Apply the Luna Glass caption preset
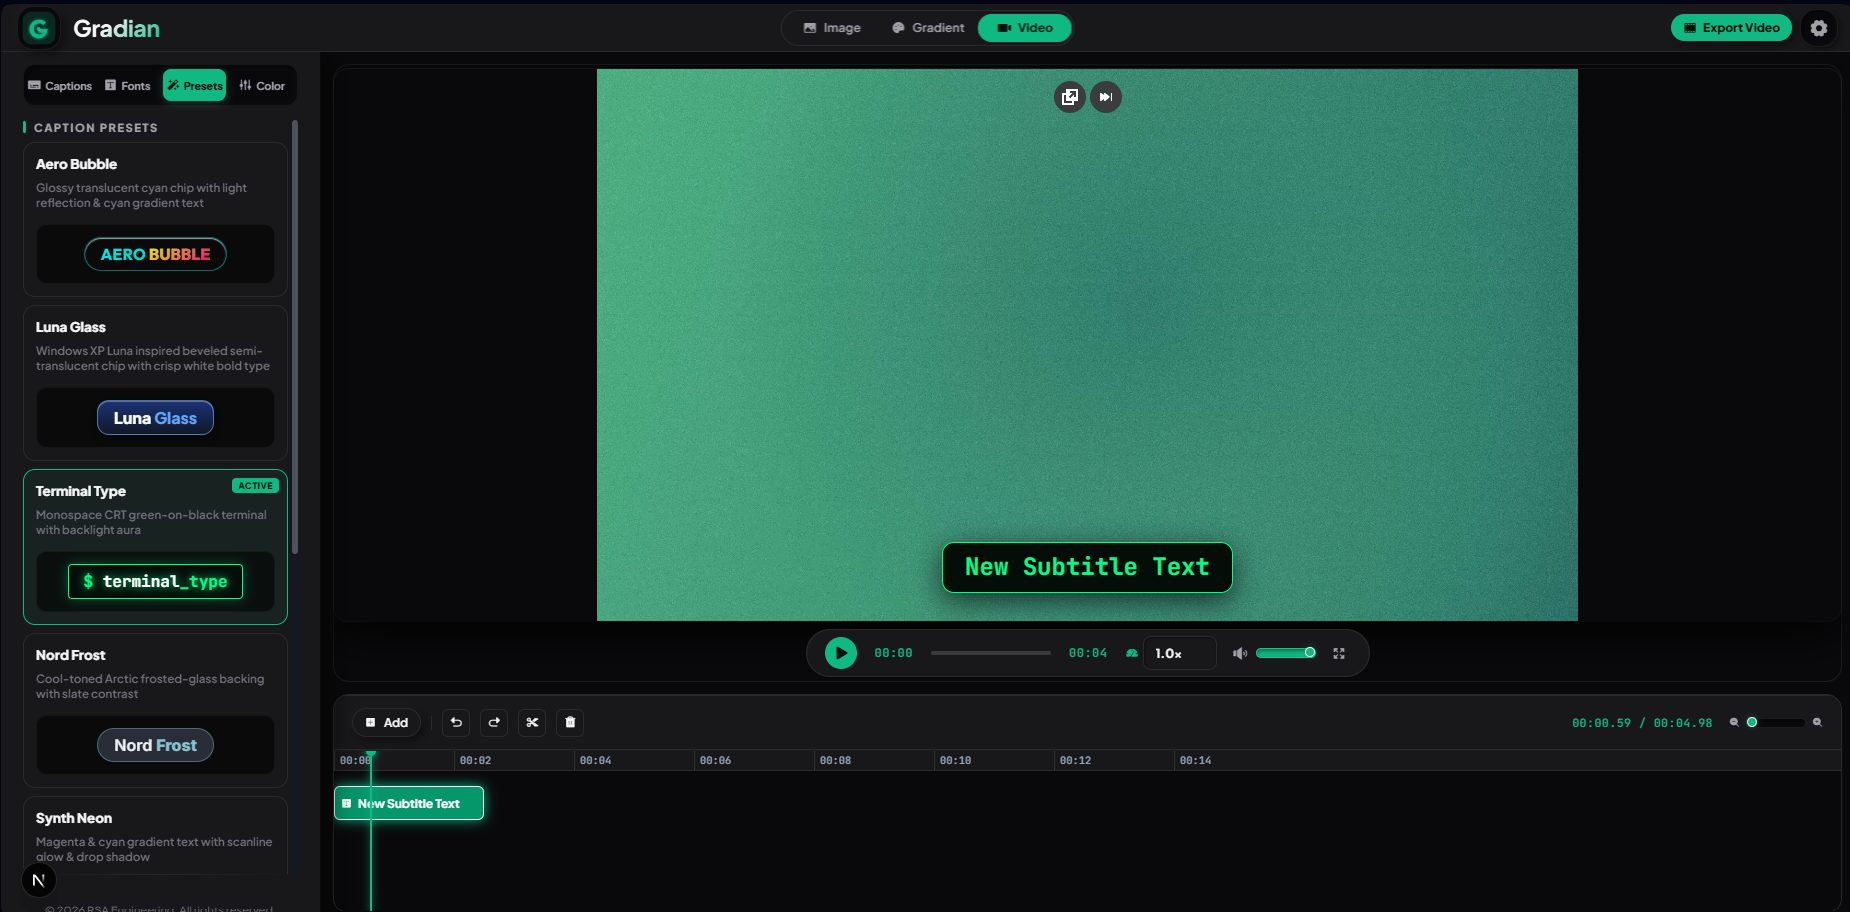This screenshot has width=1850, height=912. click(155, 383)
